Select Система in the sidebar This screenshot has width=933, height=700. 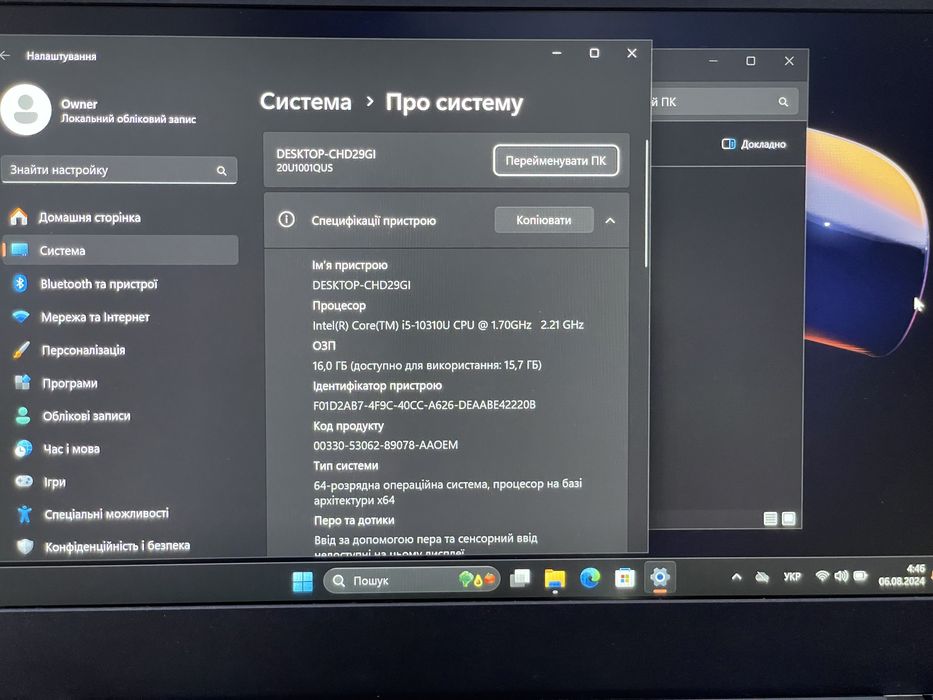pyautogui.click(x=121, y=251)
